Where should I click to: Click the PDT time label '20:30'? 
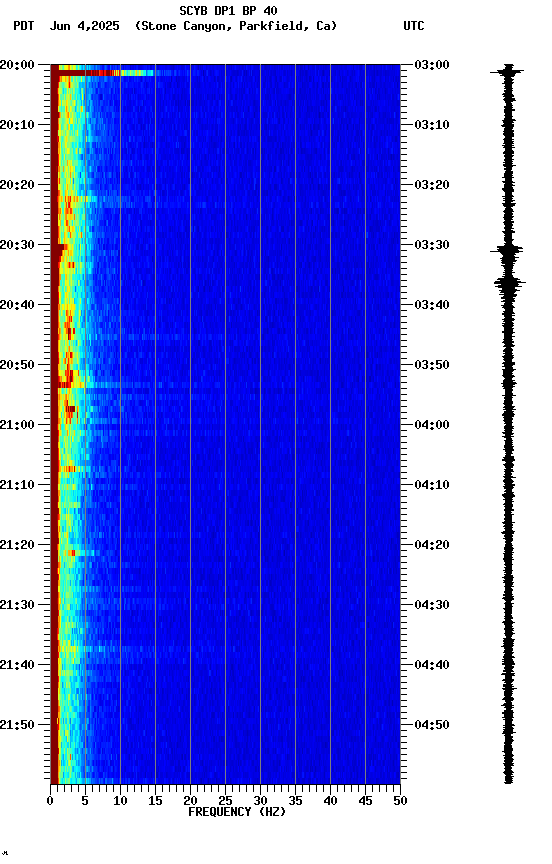point(17,245)
